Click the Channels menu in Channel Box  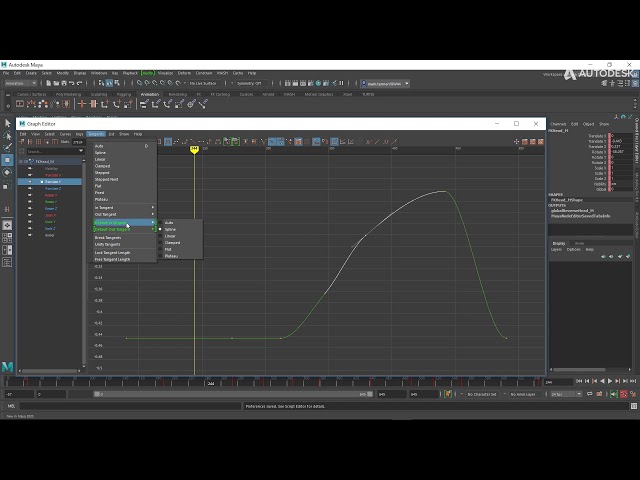click(558, 124)
